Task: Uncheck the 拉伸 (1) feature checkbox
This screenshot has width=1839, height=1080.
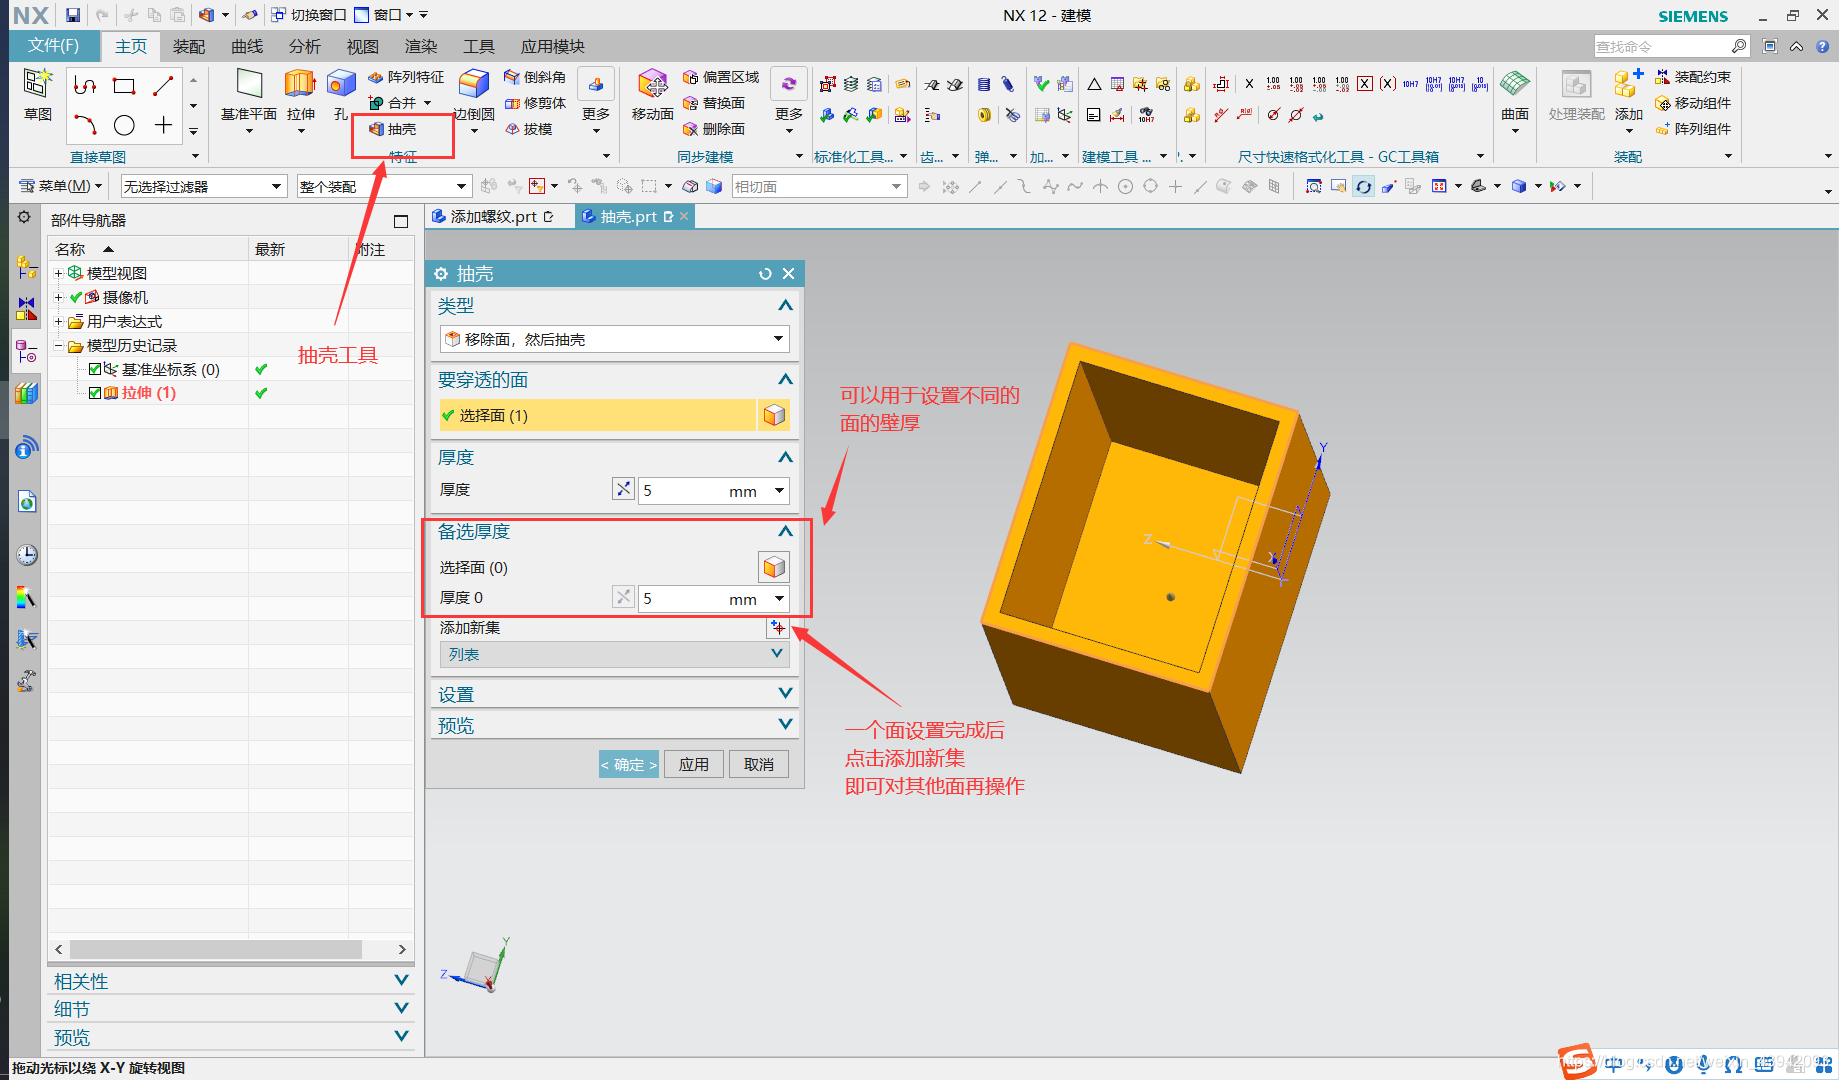Action: [95, 393]
